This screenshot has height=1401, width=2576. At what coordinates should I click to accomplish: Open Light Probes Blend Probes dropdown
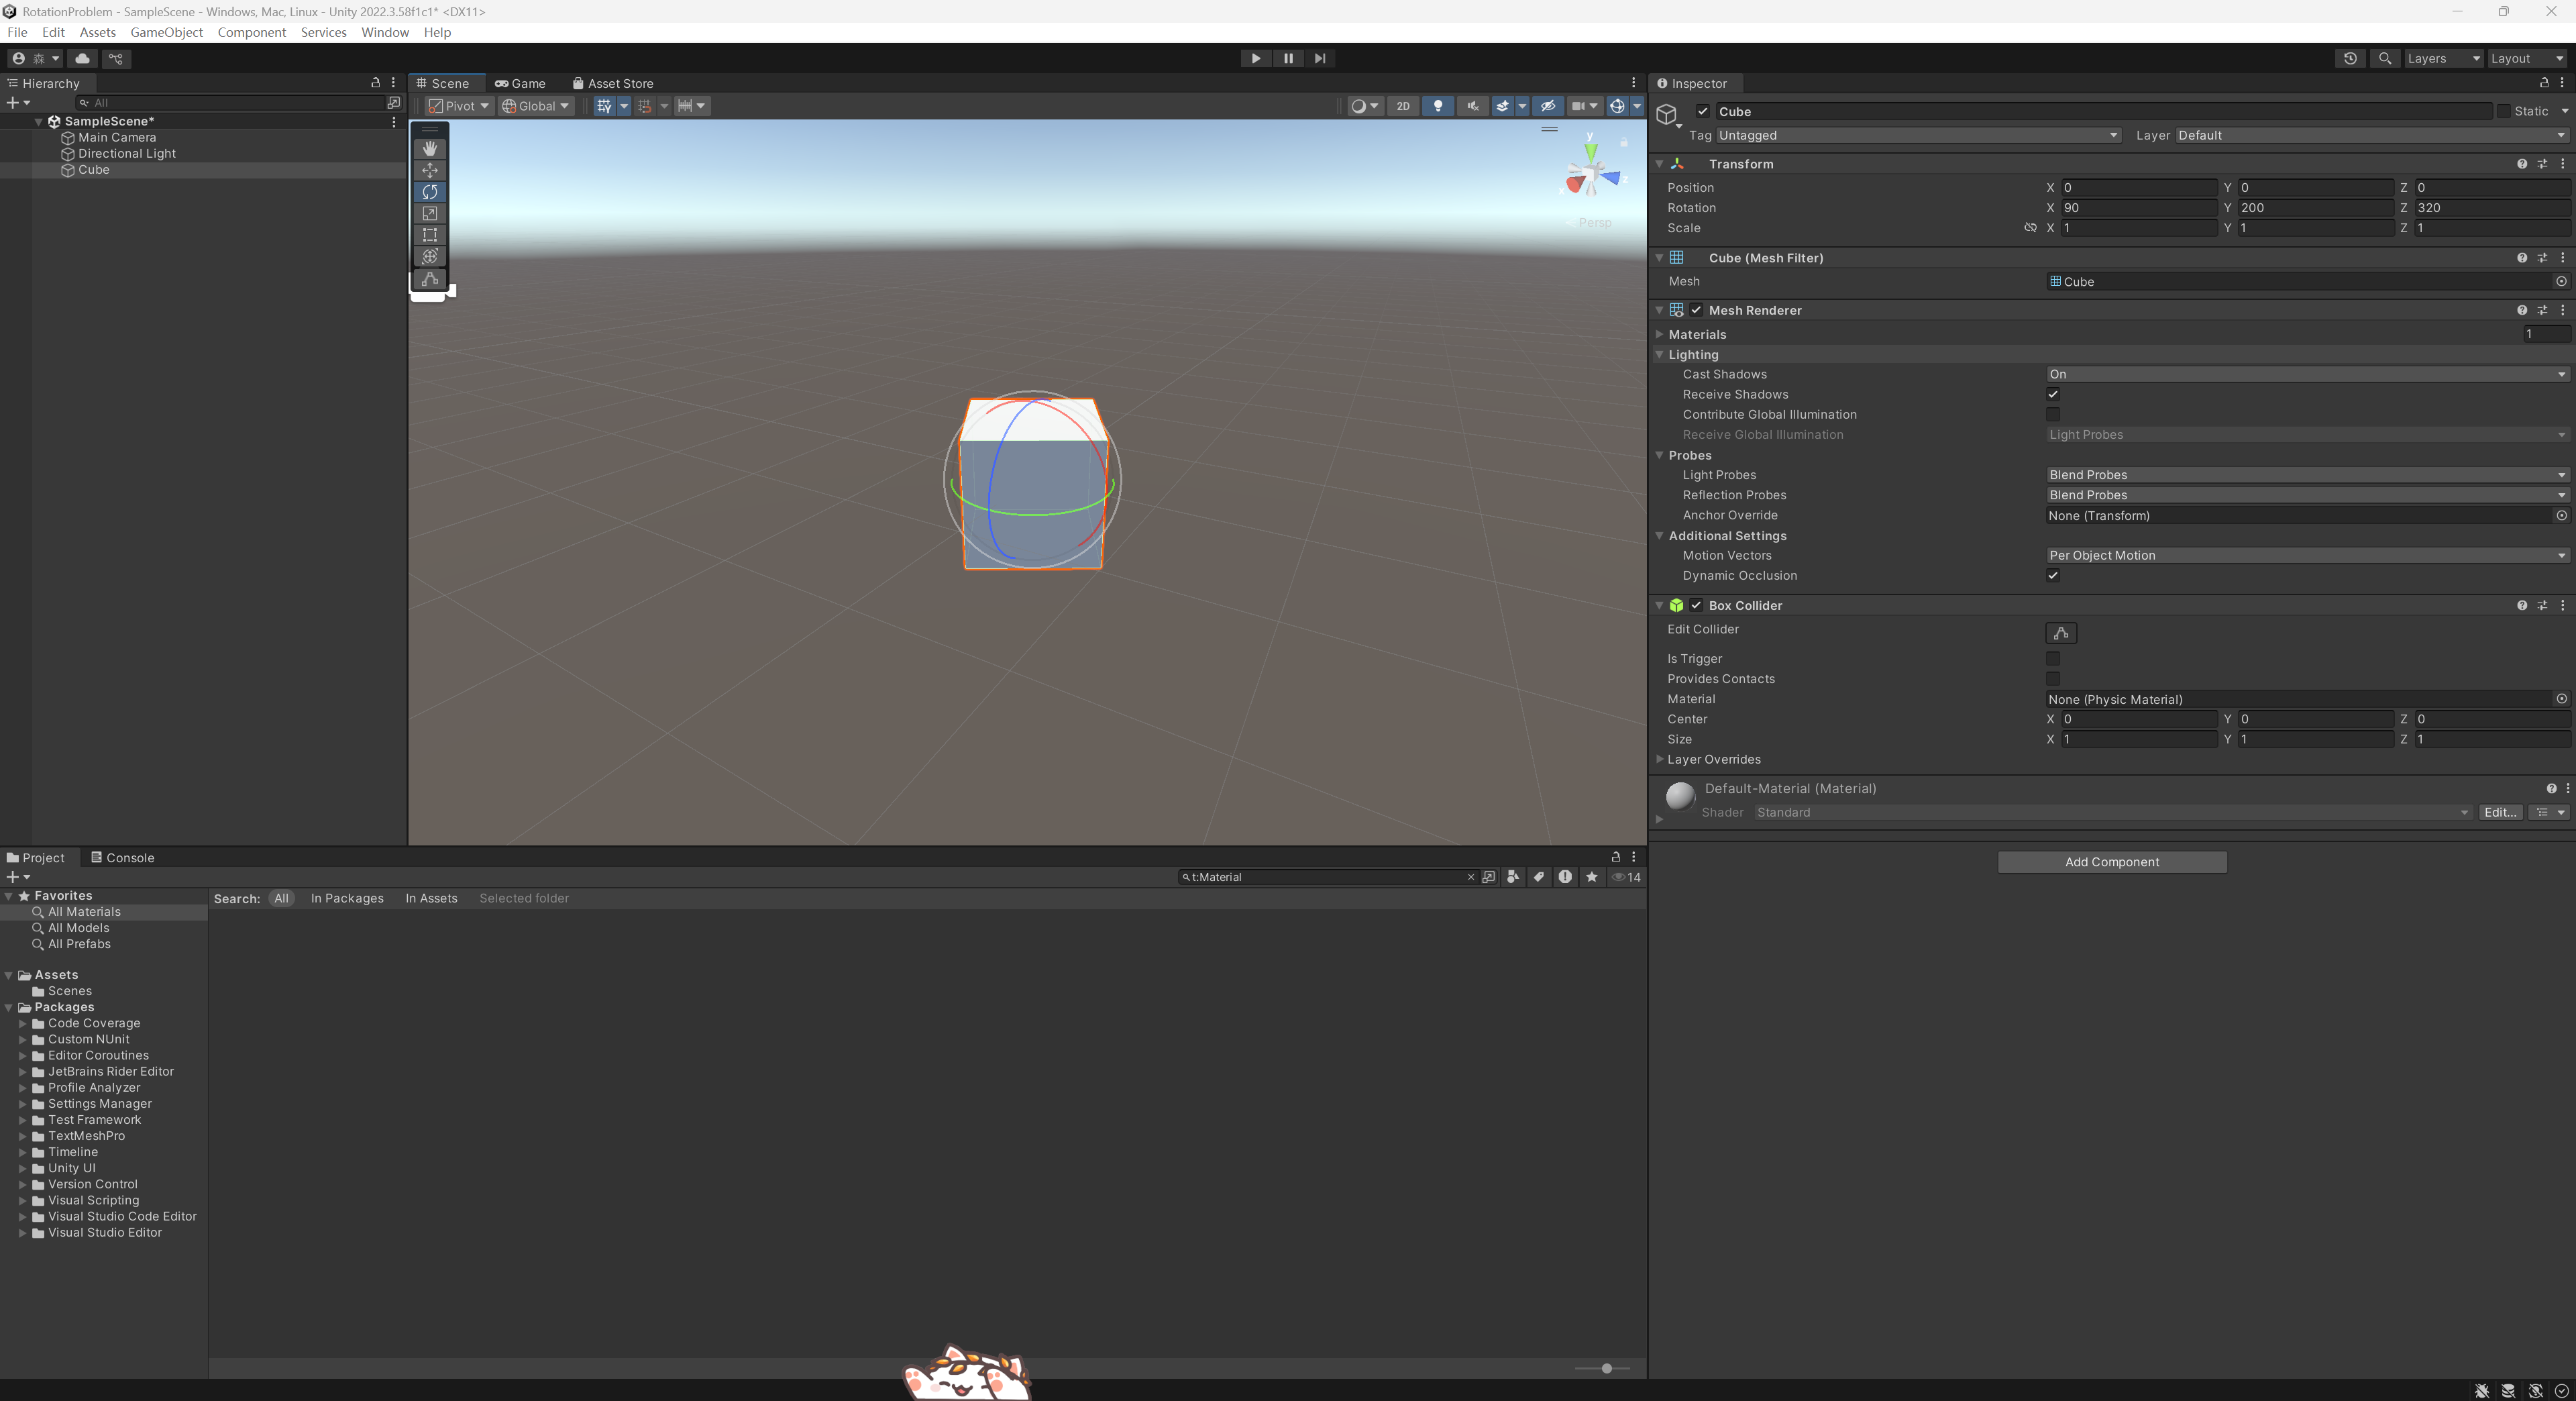(x=2307, y=475)
